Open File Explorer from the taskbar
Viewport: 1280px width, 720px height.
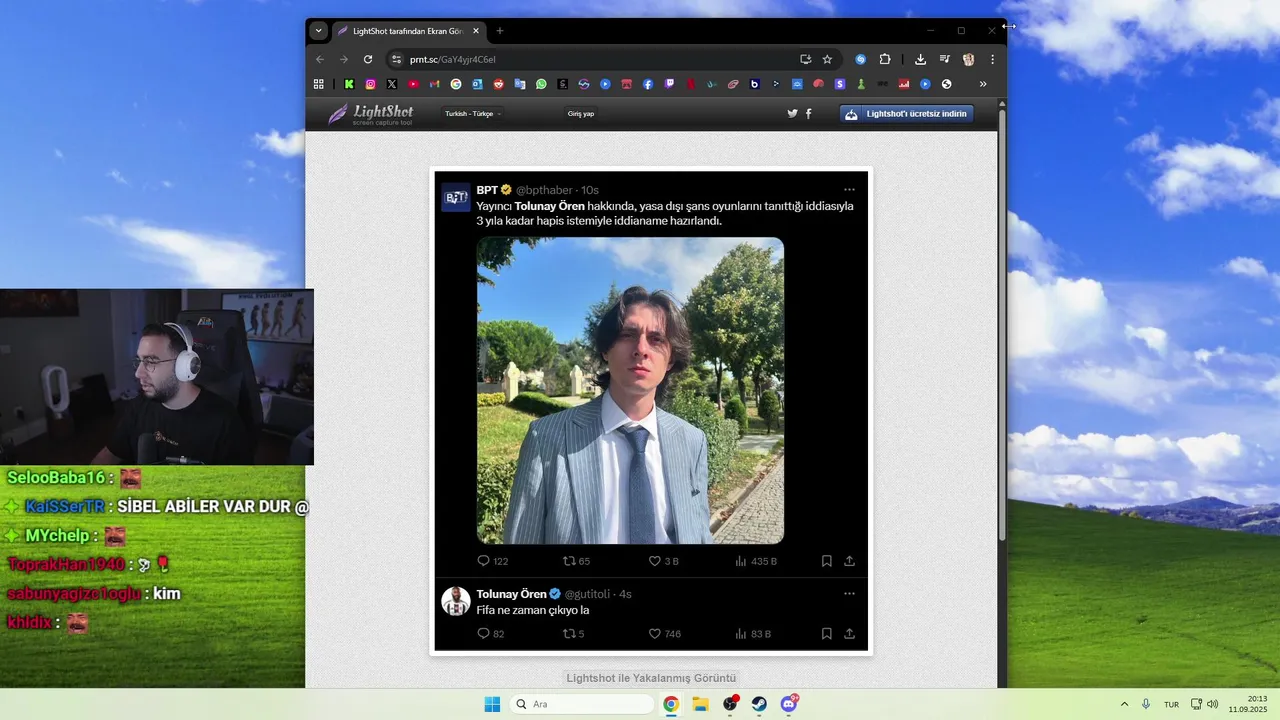pyautogui.click(x=700, y=704)
